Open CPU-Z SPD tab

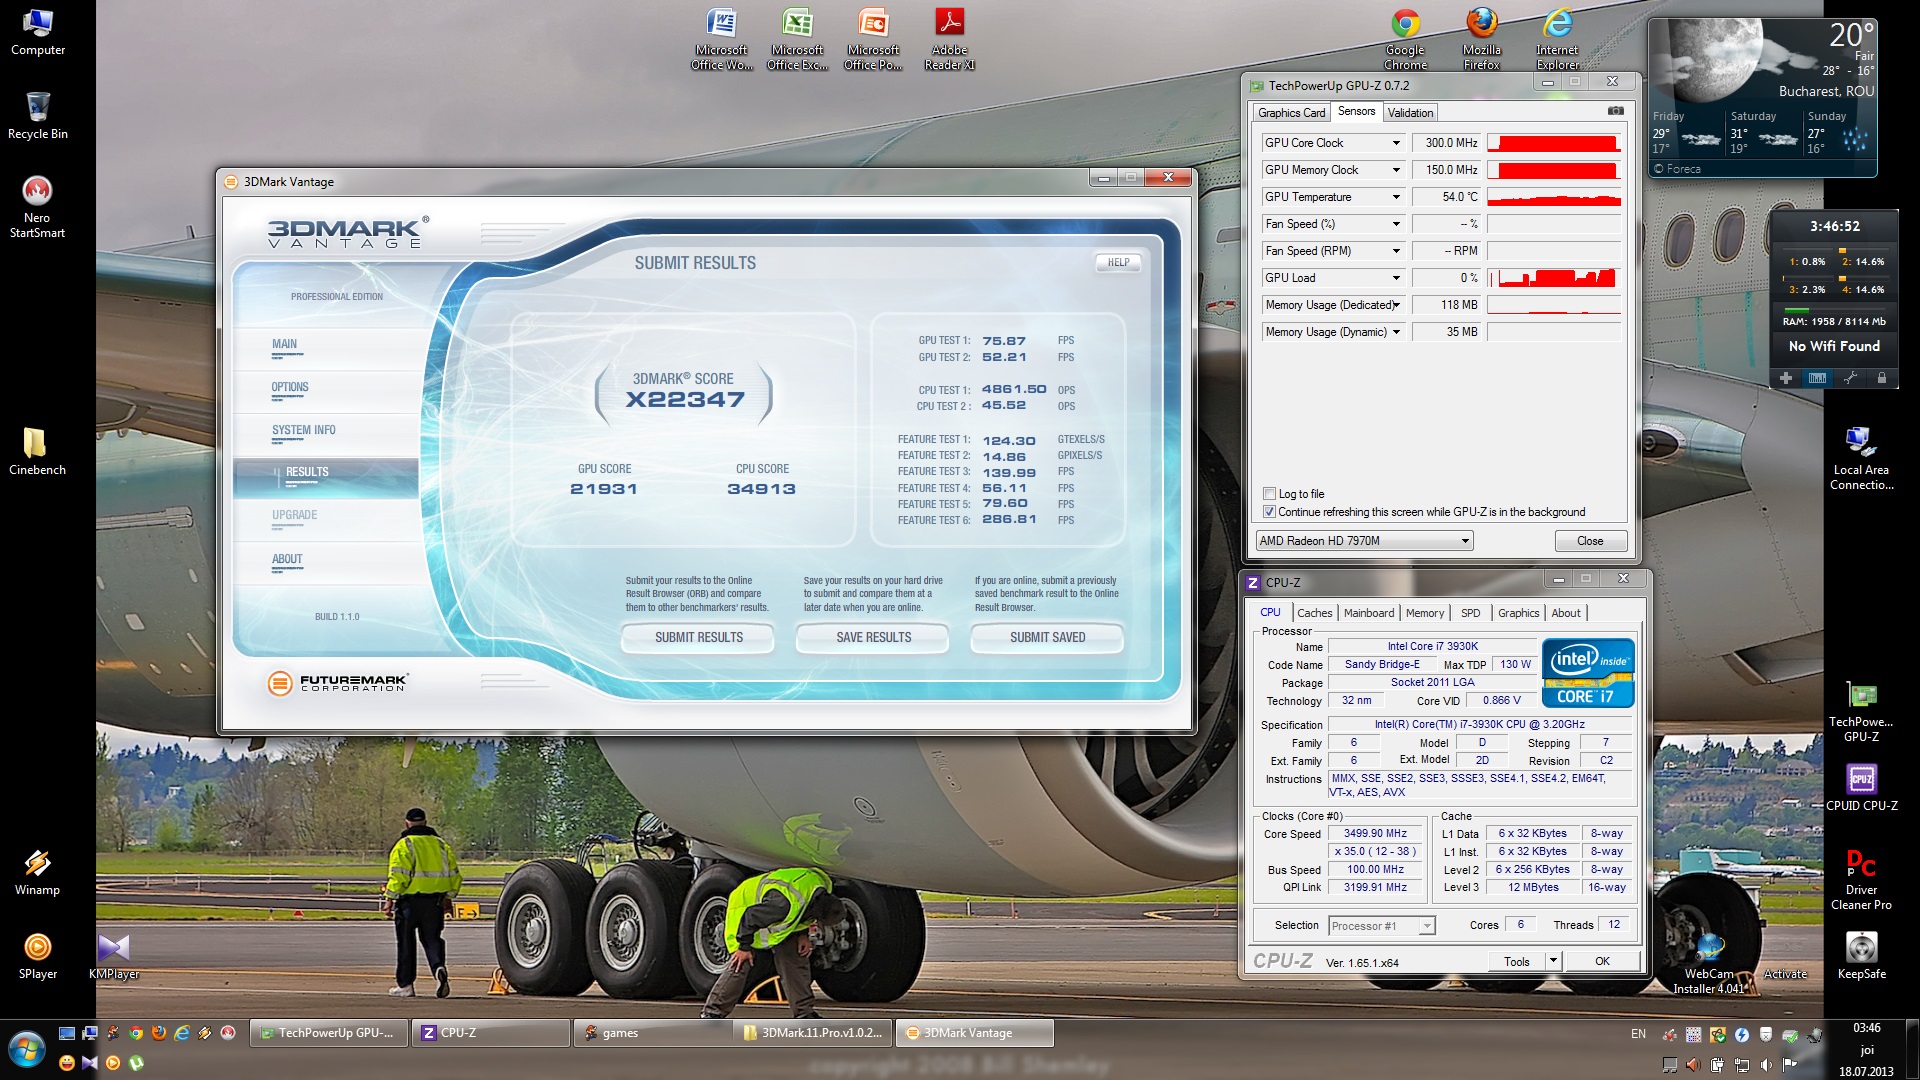(x=1470, y=613)
